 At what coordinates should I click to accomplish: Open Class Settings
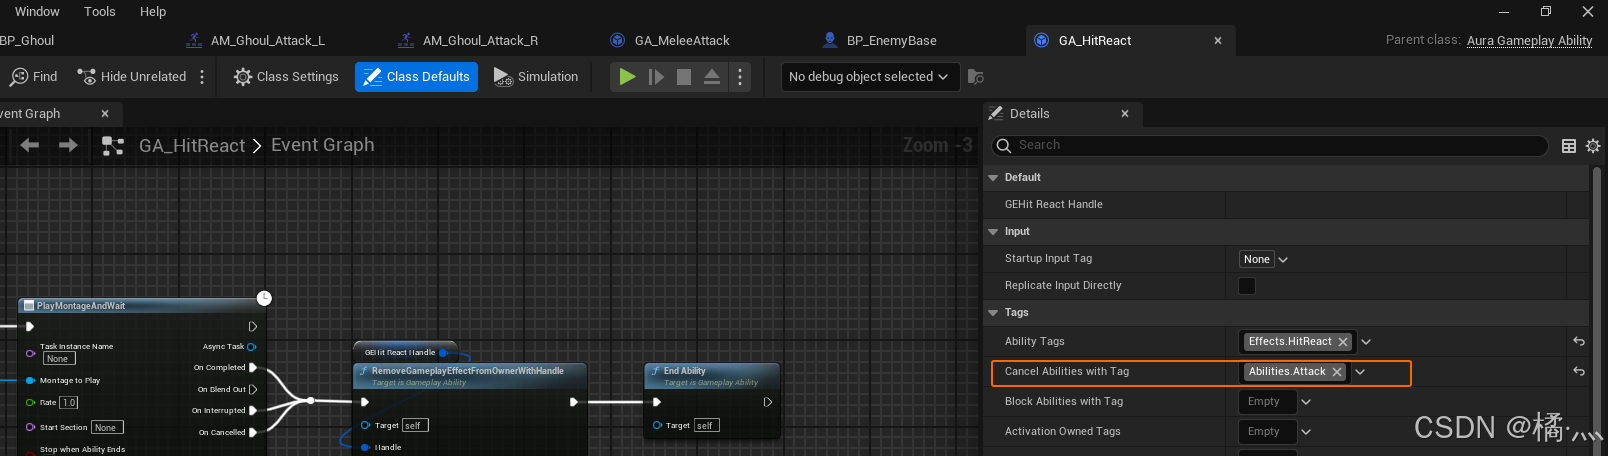286,77
